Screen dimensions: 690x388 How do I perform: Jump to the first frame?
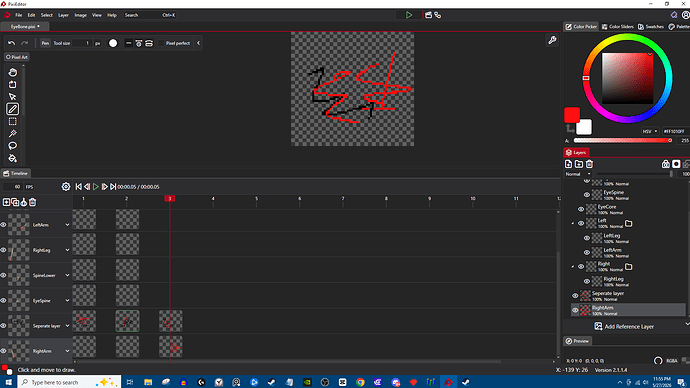point(78,187)
